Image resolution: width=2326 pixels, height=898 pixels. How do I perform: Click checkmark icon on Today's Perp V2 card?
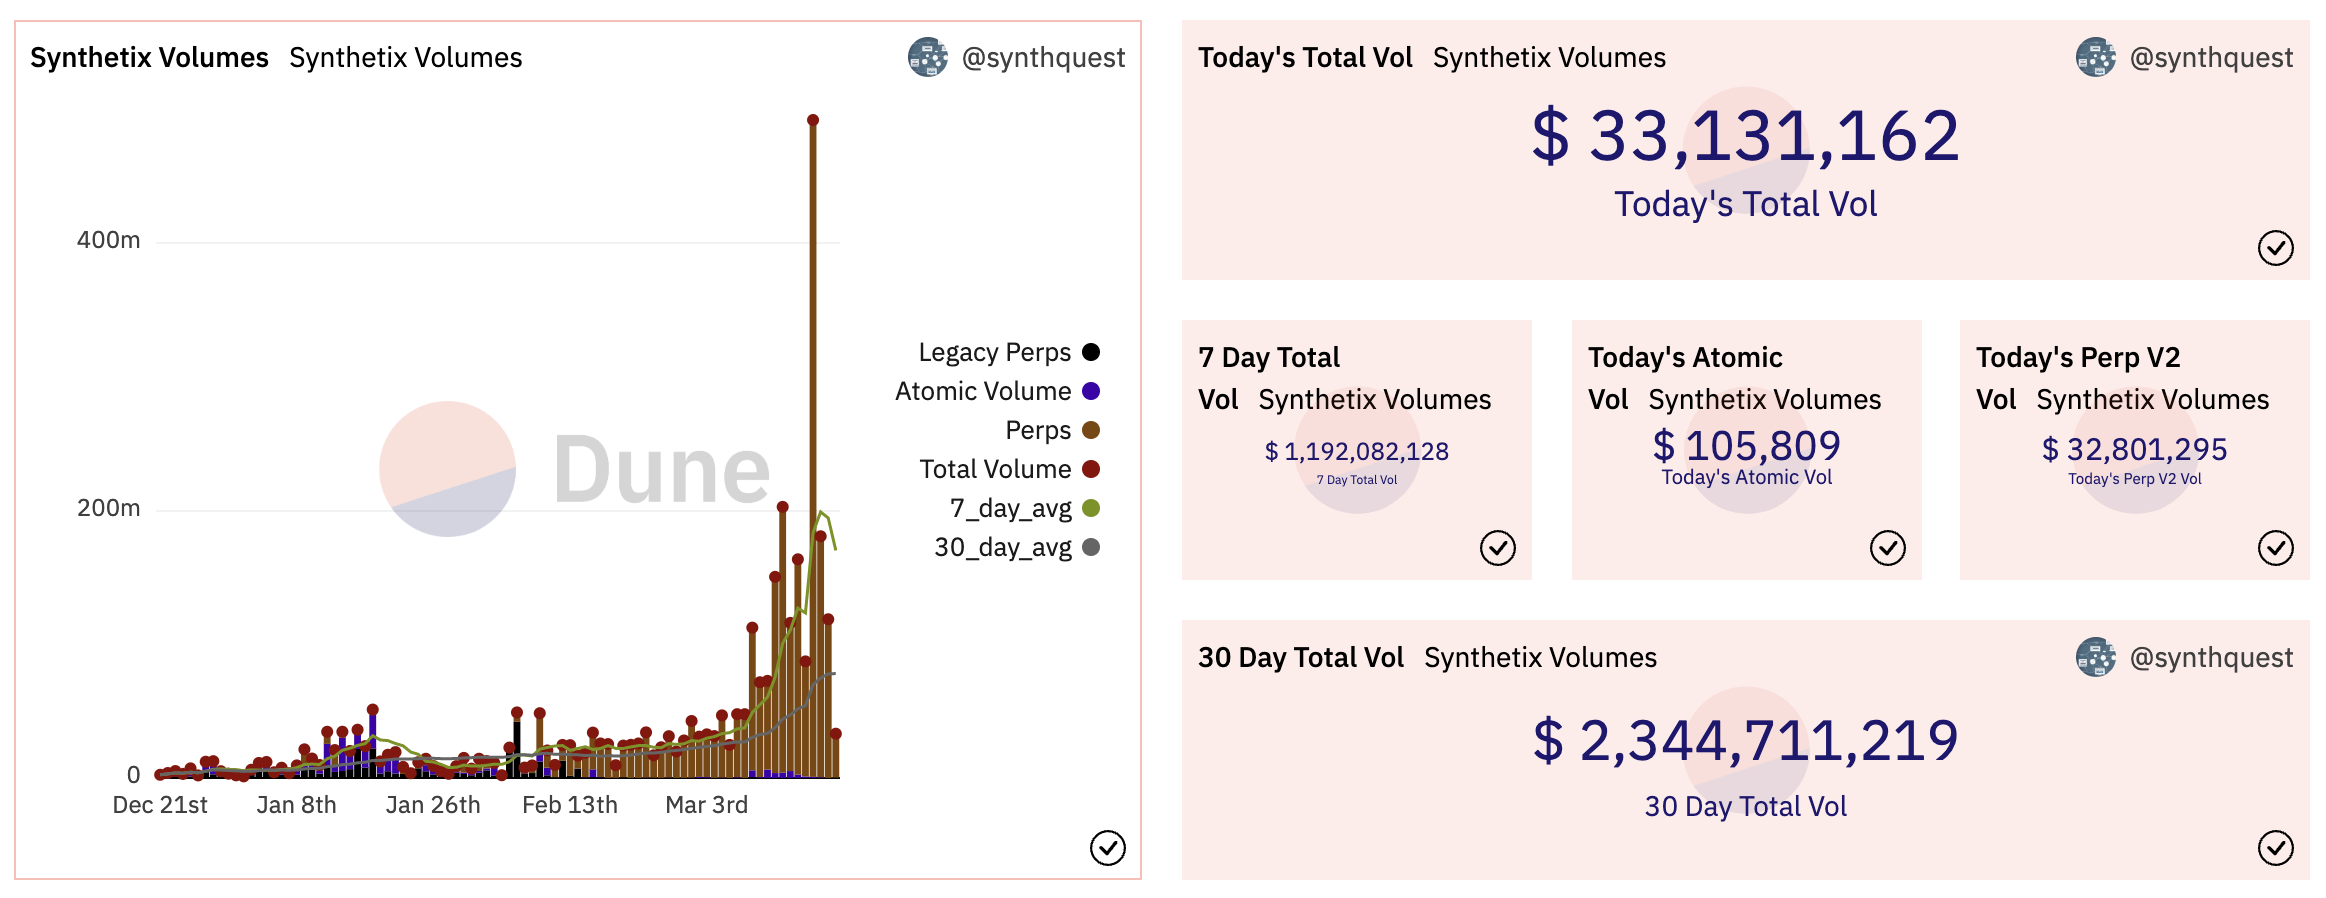coord(2275,548)
